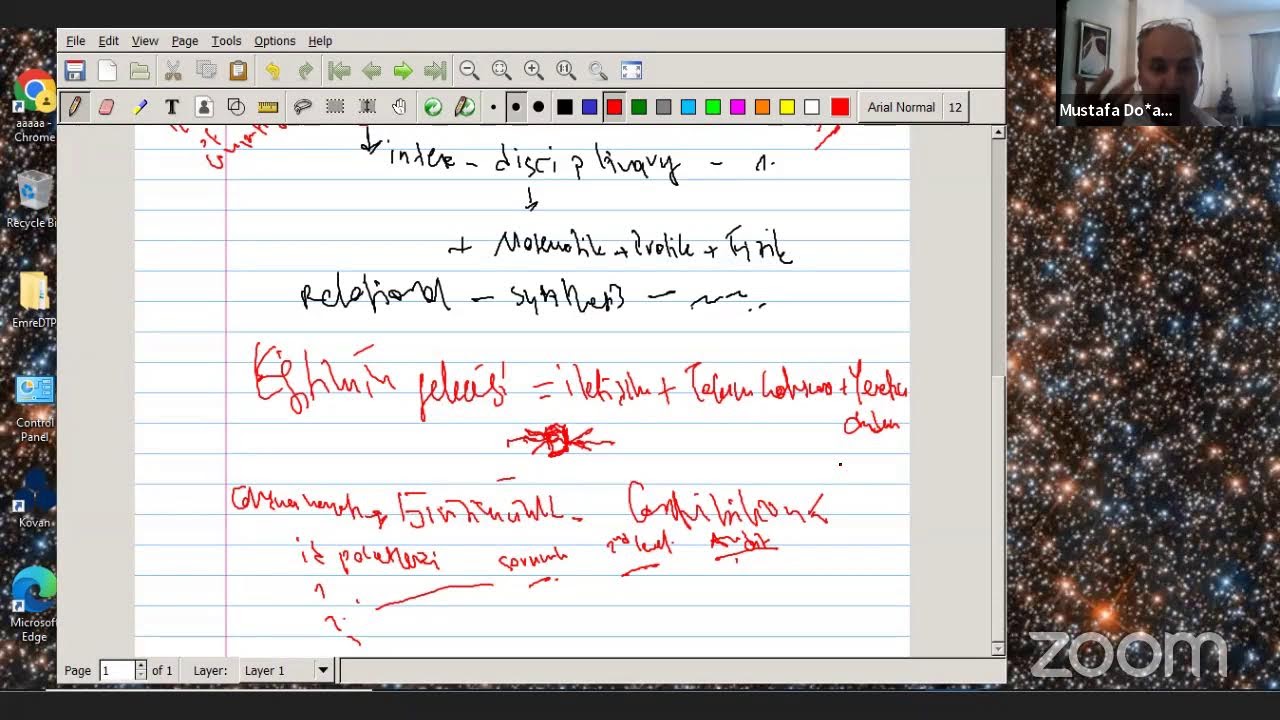This screenshot has width=1280, height=720.
Task: Toggle fullscreen mode icon
Action: (x=631, y=70)
